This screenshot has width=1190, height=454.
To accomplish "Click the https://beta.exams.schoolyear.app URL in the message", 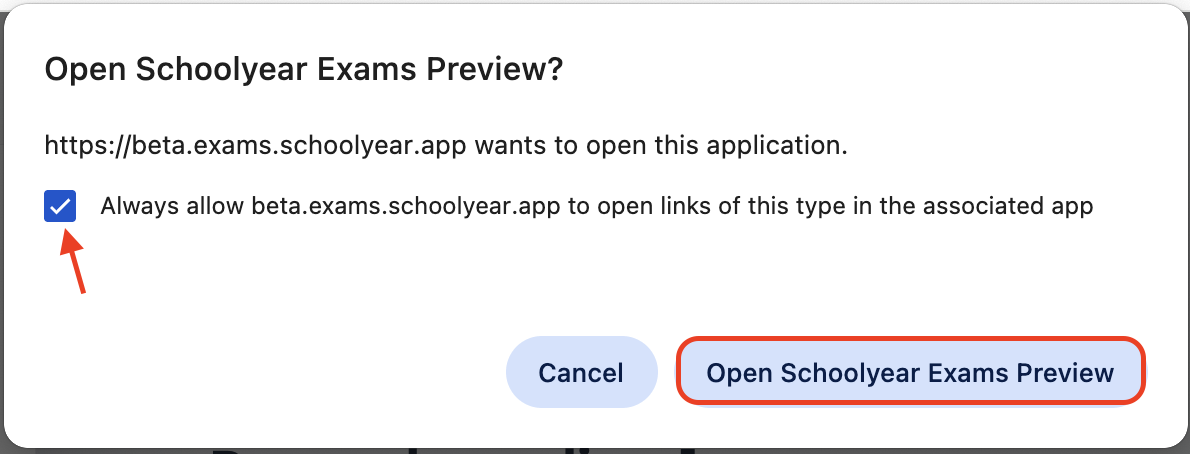I will (256, 145).
